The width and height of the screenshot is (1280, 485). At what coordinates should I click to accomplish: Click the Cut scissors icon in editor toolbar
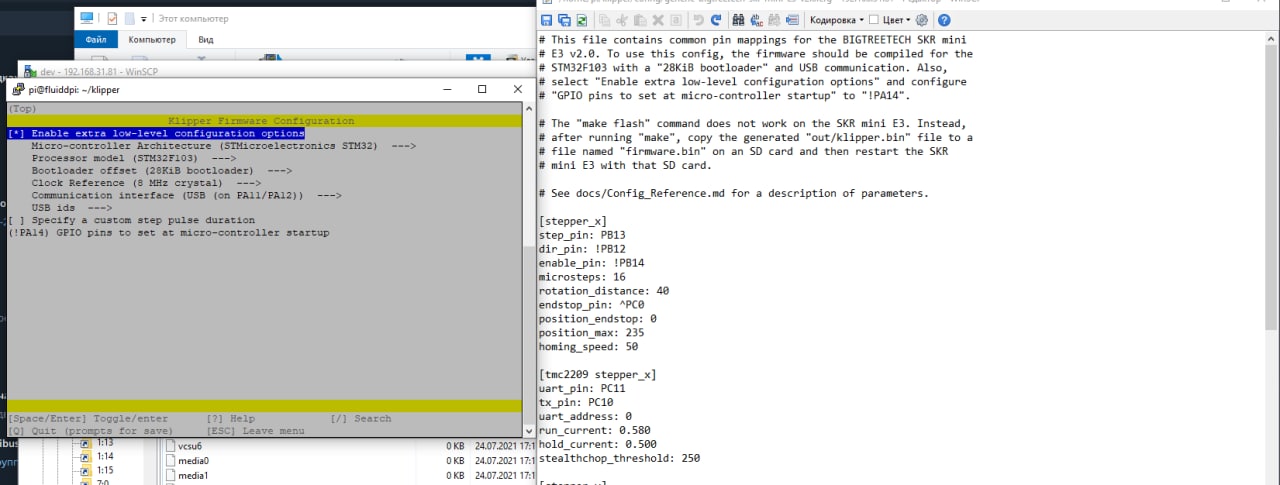click(x=622, y=20)
